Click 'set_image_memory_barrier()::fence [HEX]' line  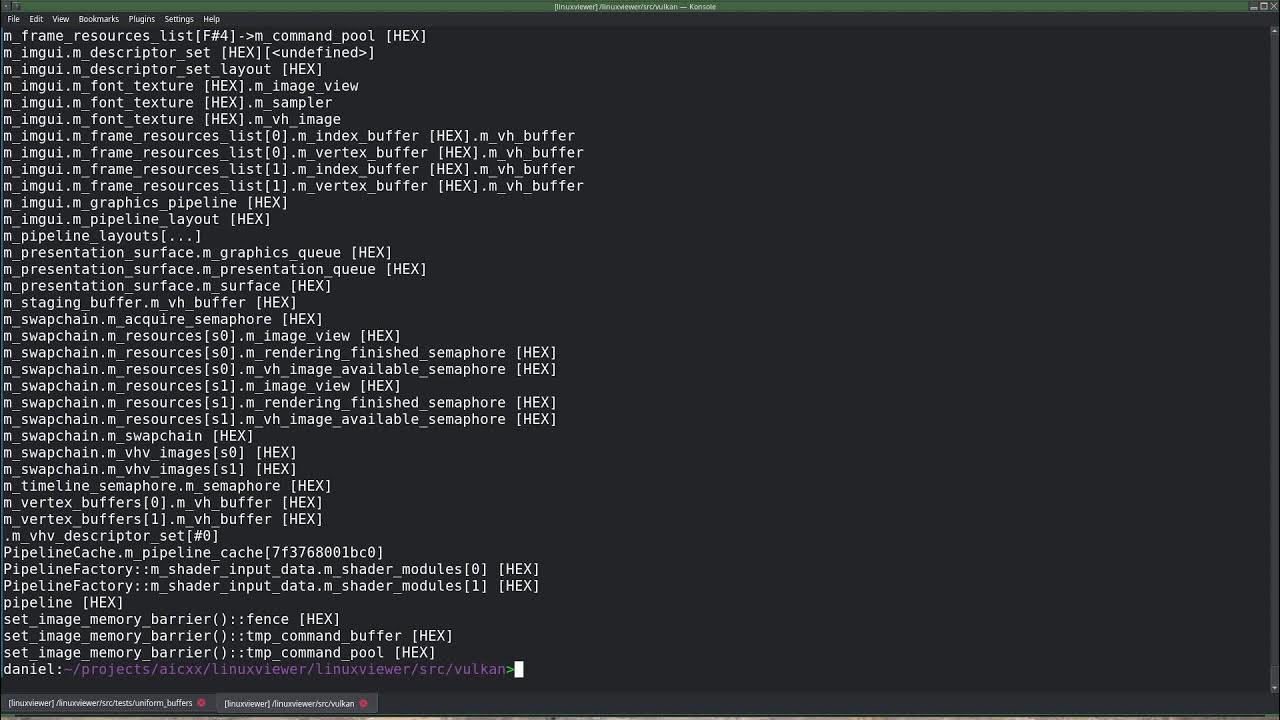click(x=171, y=619)
